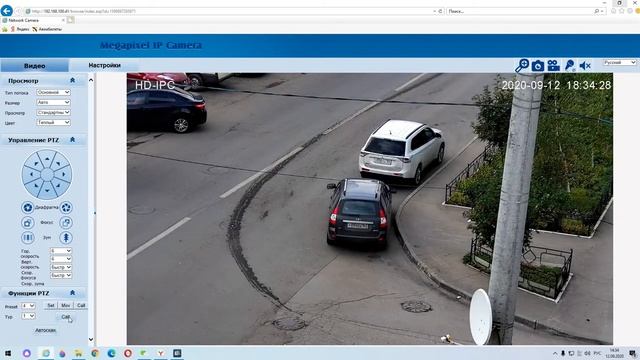Move the PTZ camera up-left
This screenshot has width=640, height=360.
(36, 164)
